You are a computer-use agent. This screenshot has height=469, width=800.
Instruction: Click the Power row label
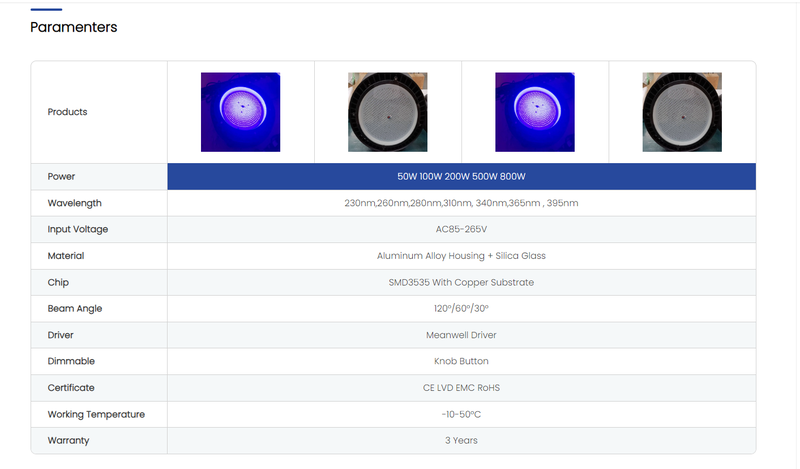[x=61, y=177]
